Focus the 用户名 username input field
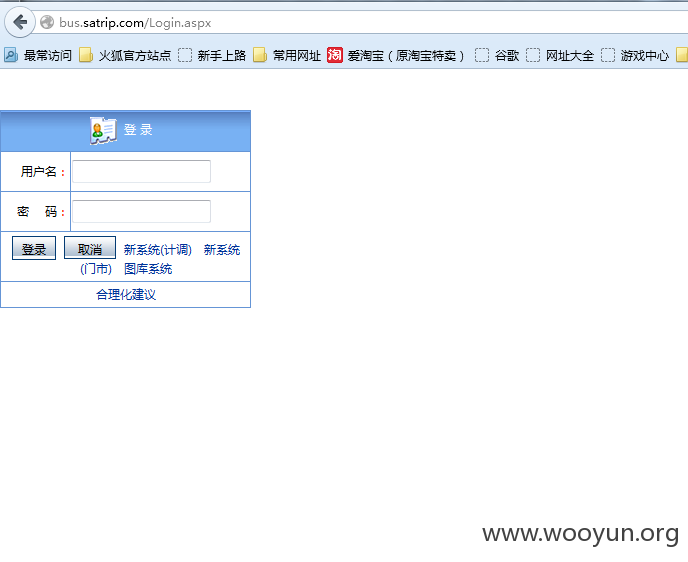Image resolution: width=688 pixels, height=562 pixels. coord(141,171)
